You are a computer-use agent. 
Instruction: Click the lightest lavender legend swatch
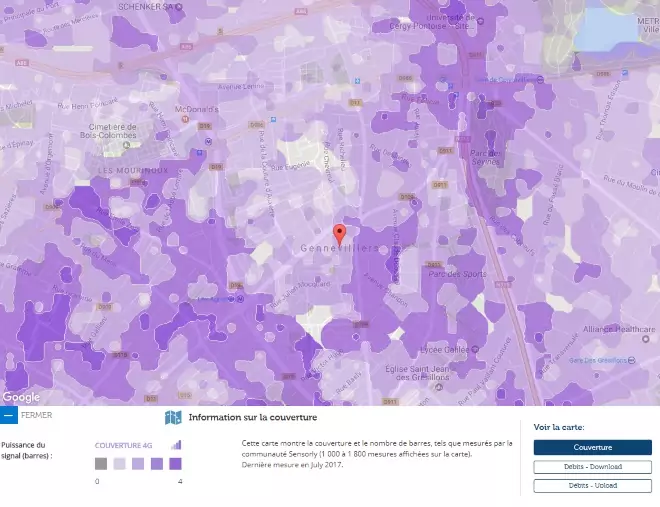click(x=120, y=464)
